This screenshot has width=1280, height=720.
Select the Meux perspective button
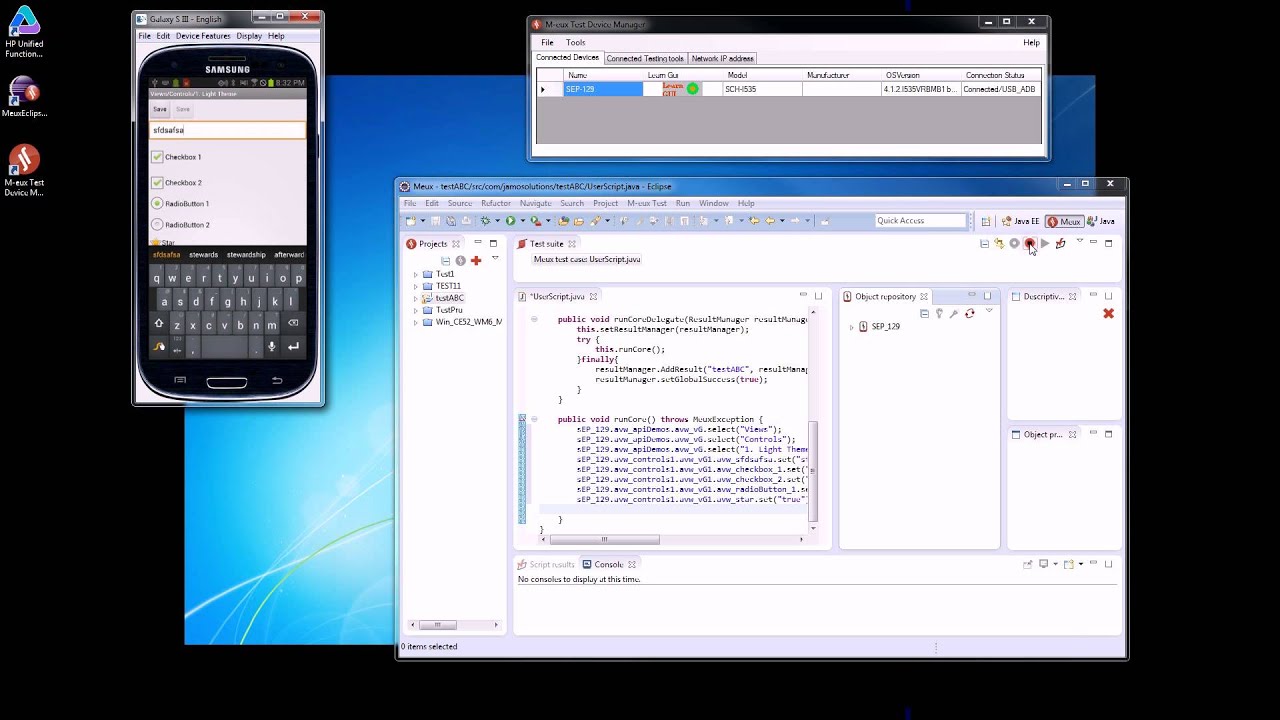pyautogui.click(x=1064, y=221)
